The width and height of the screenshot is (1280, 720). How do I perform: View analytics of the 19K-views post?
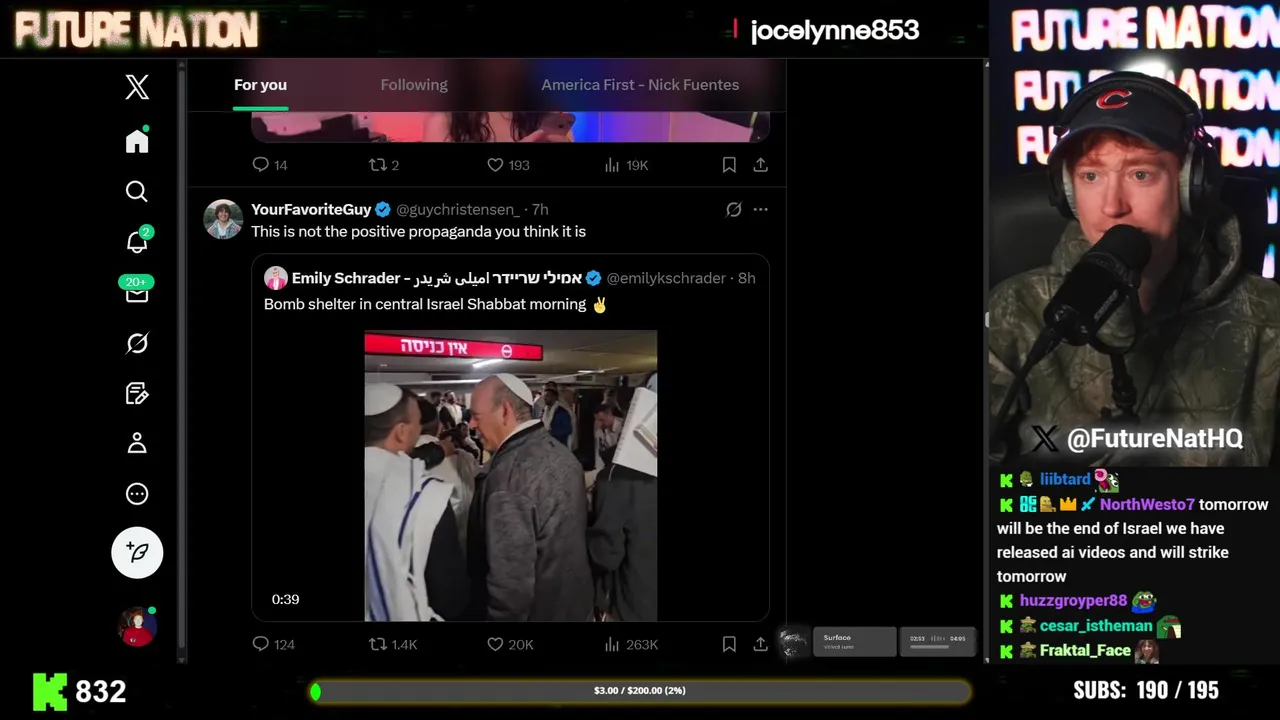(x=626, y=165)
